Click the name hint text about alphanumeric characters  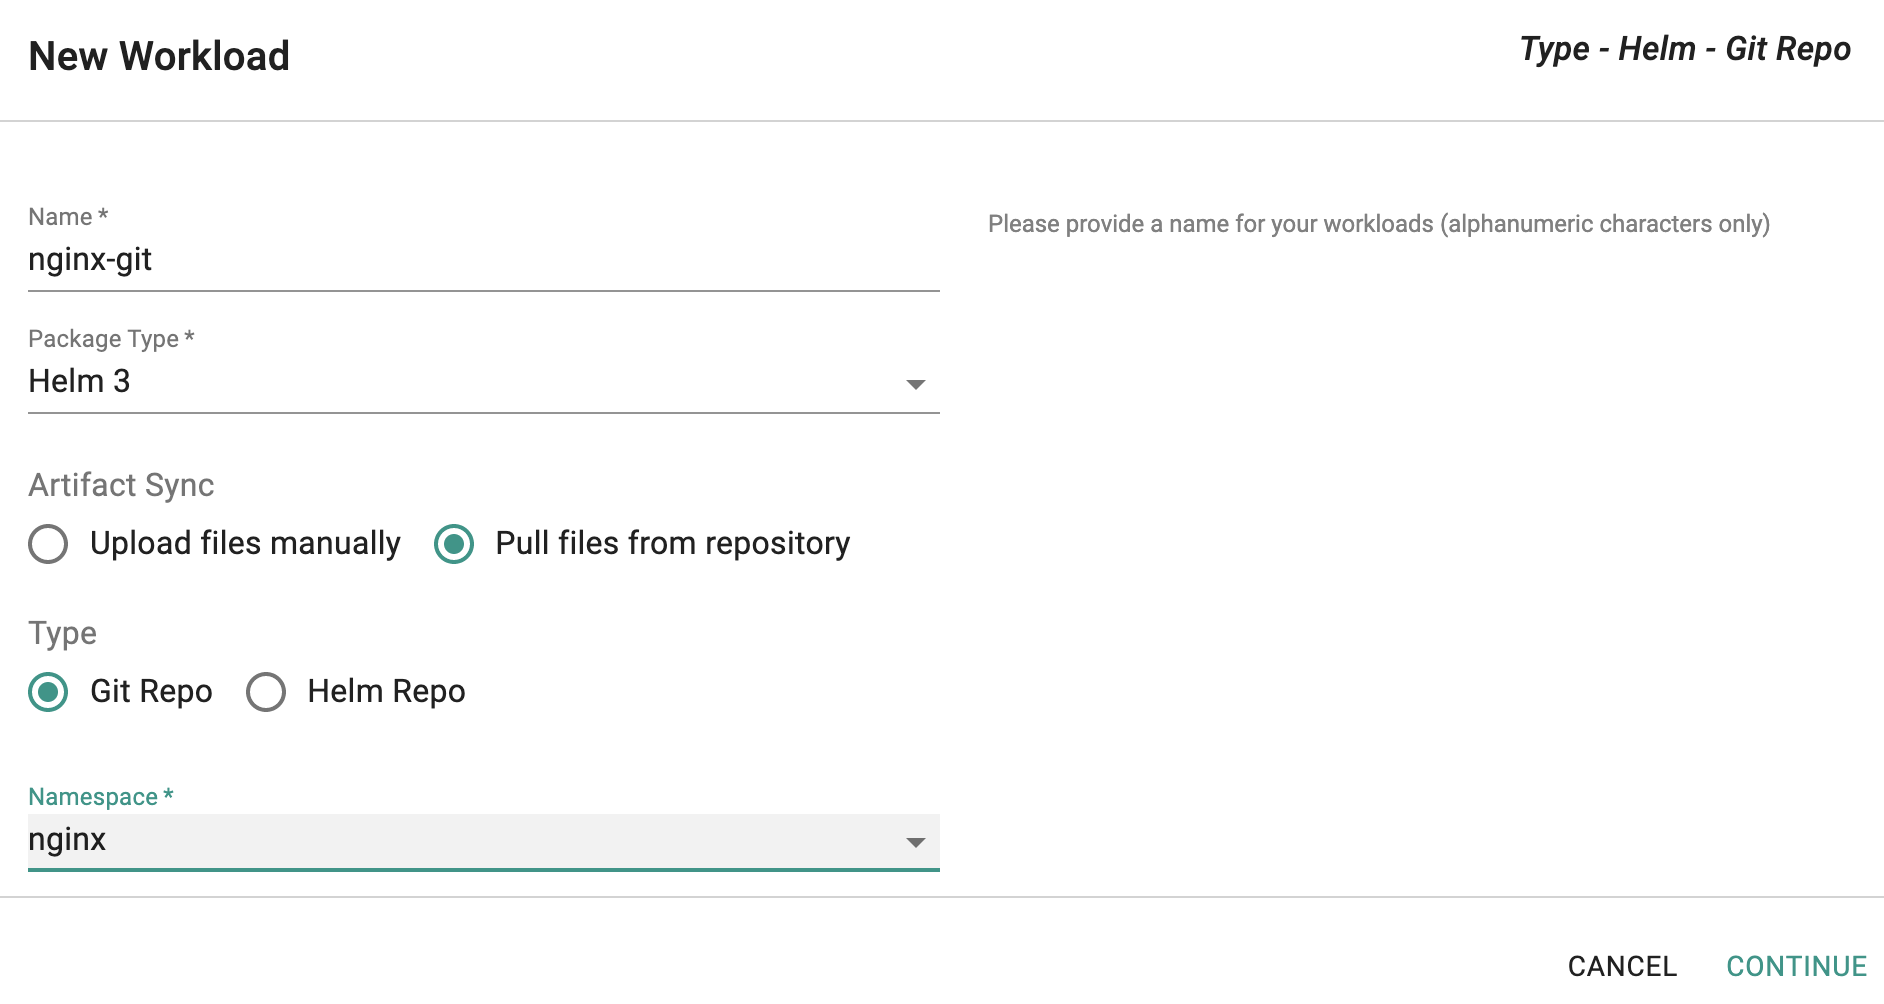click(x=1379, y=224)
